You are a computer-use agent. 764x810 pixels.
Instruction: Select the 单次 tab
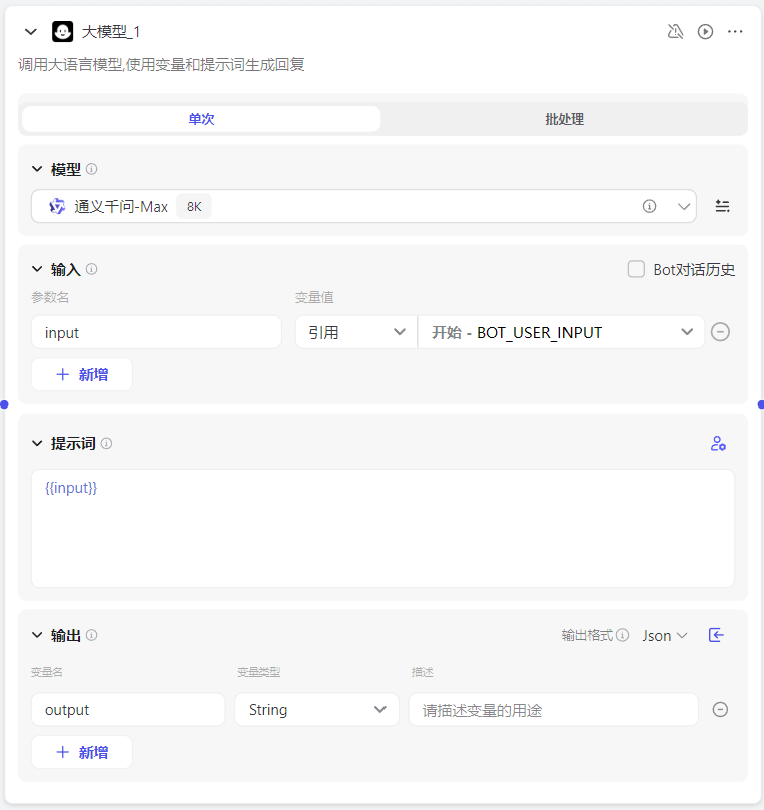pos(201,119)
